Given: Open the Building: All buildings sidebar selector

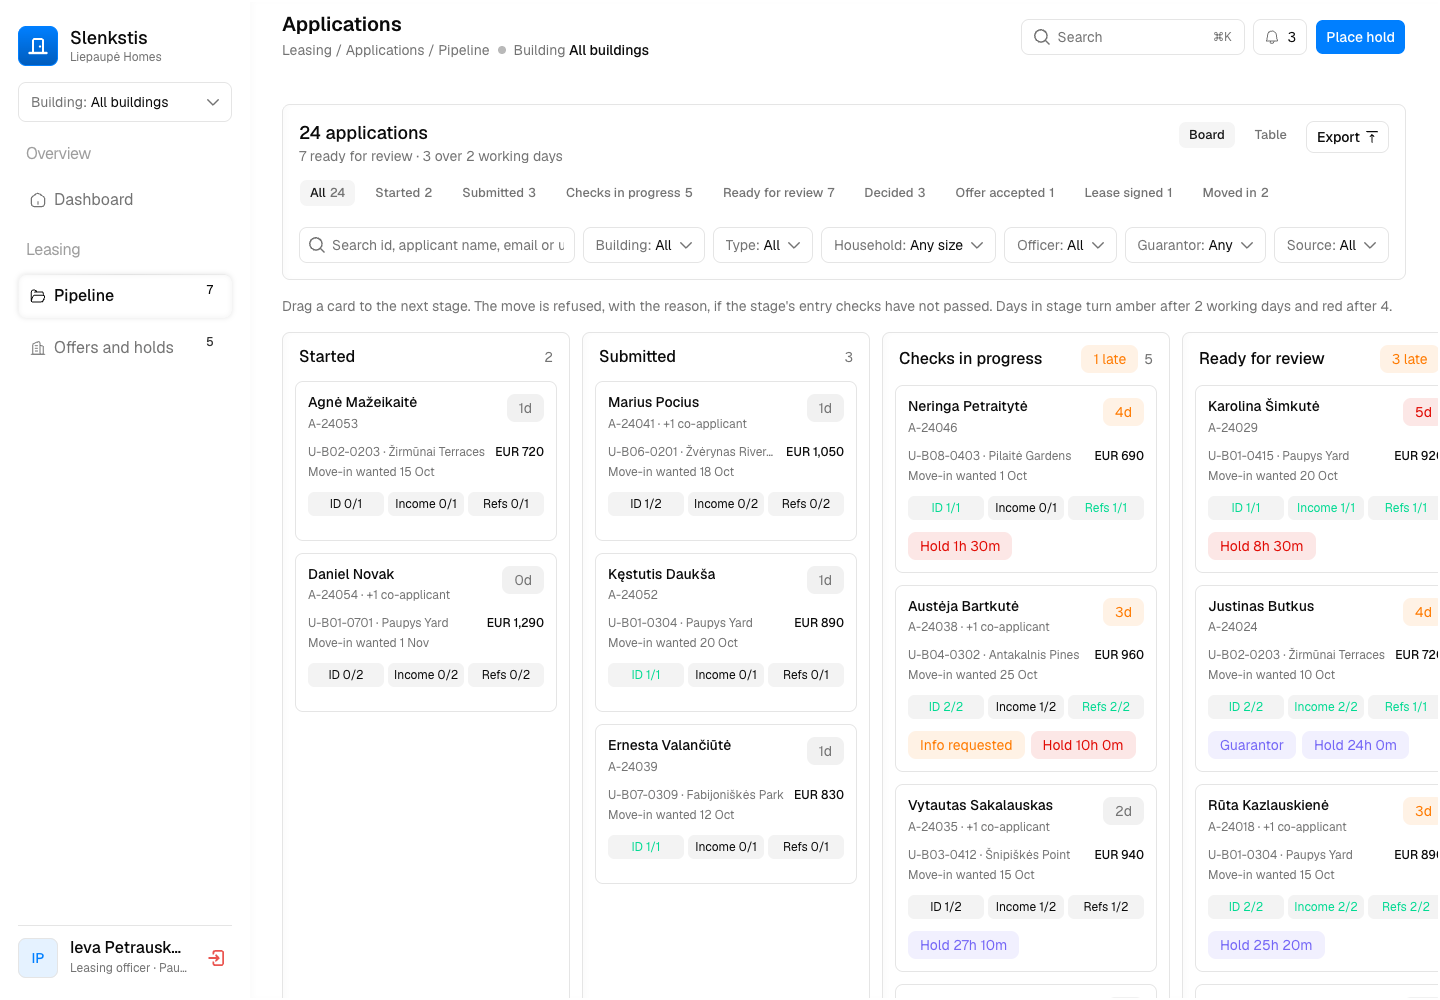Looking at the screenshot, I should [125, 102].
